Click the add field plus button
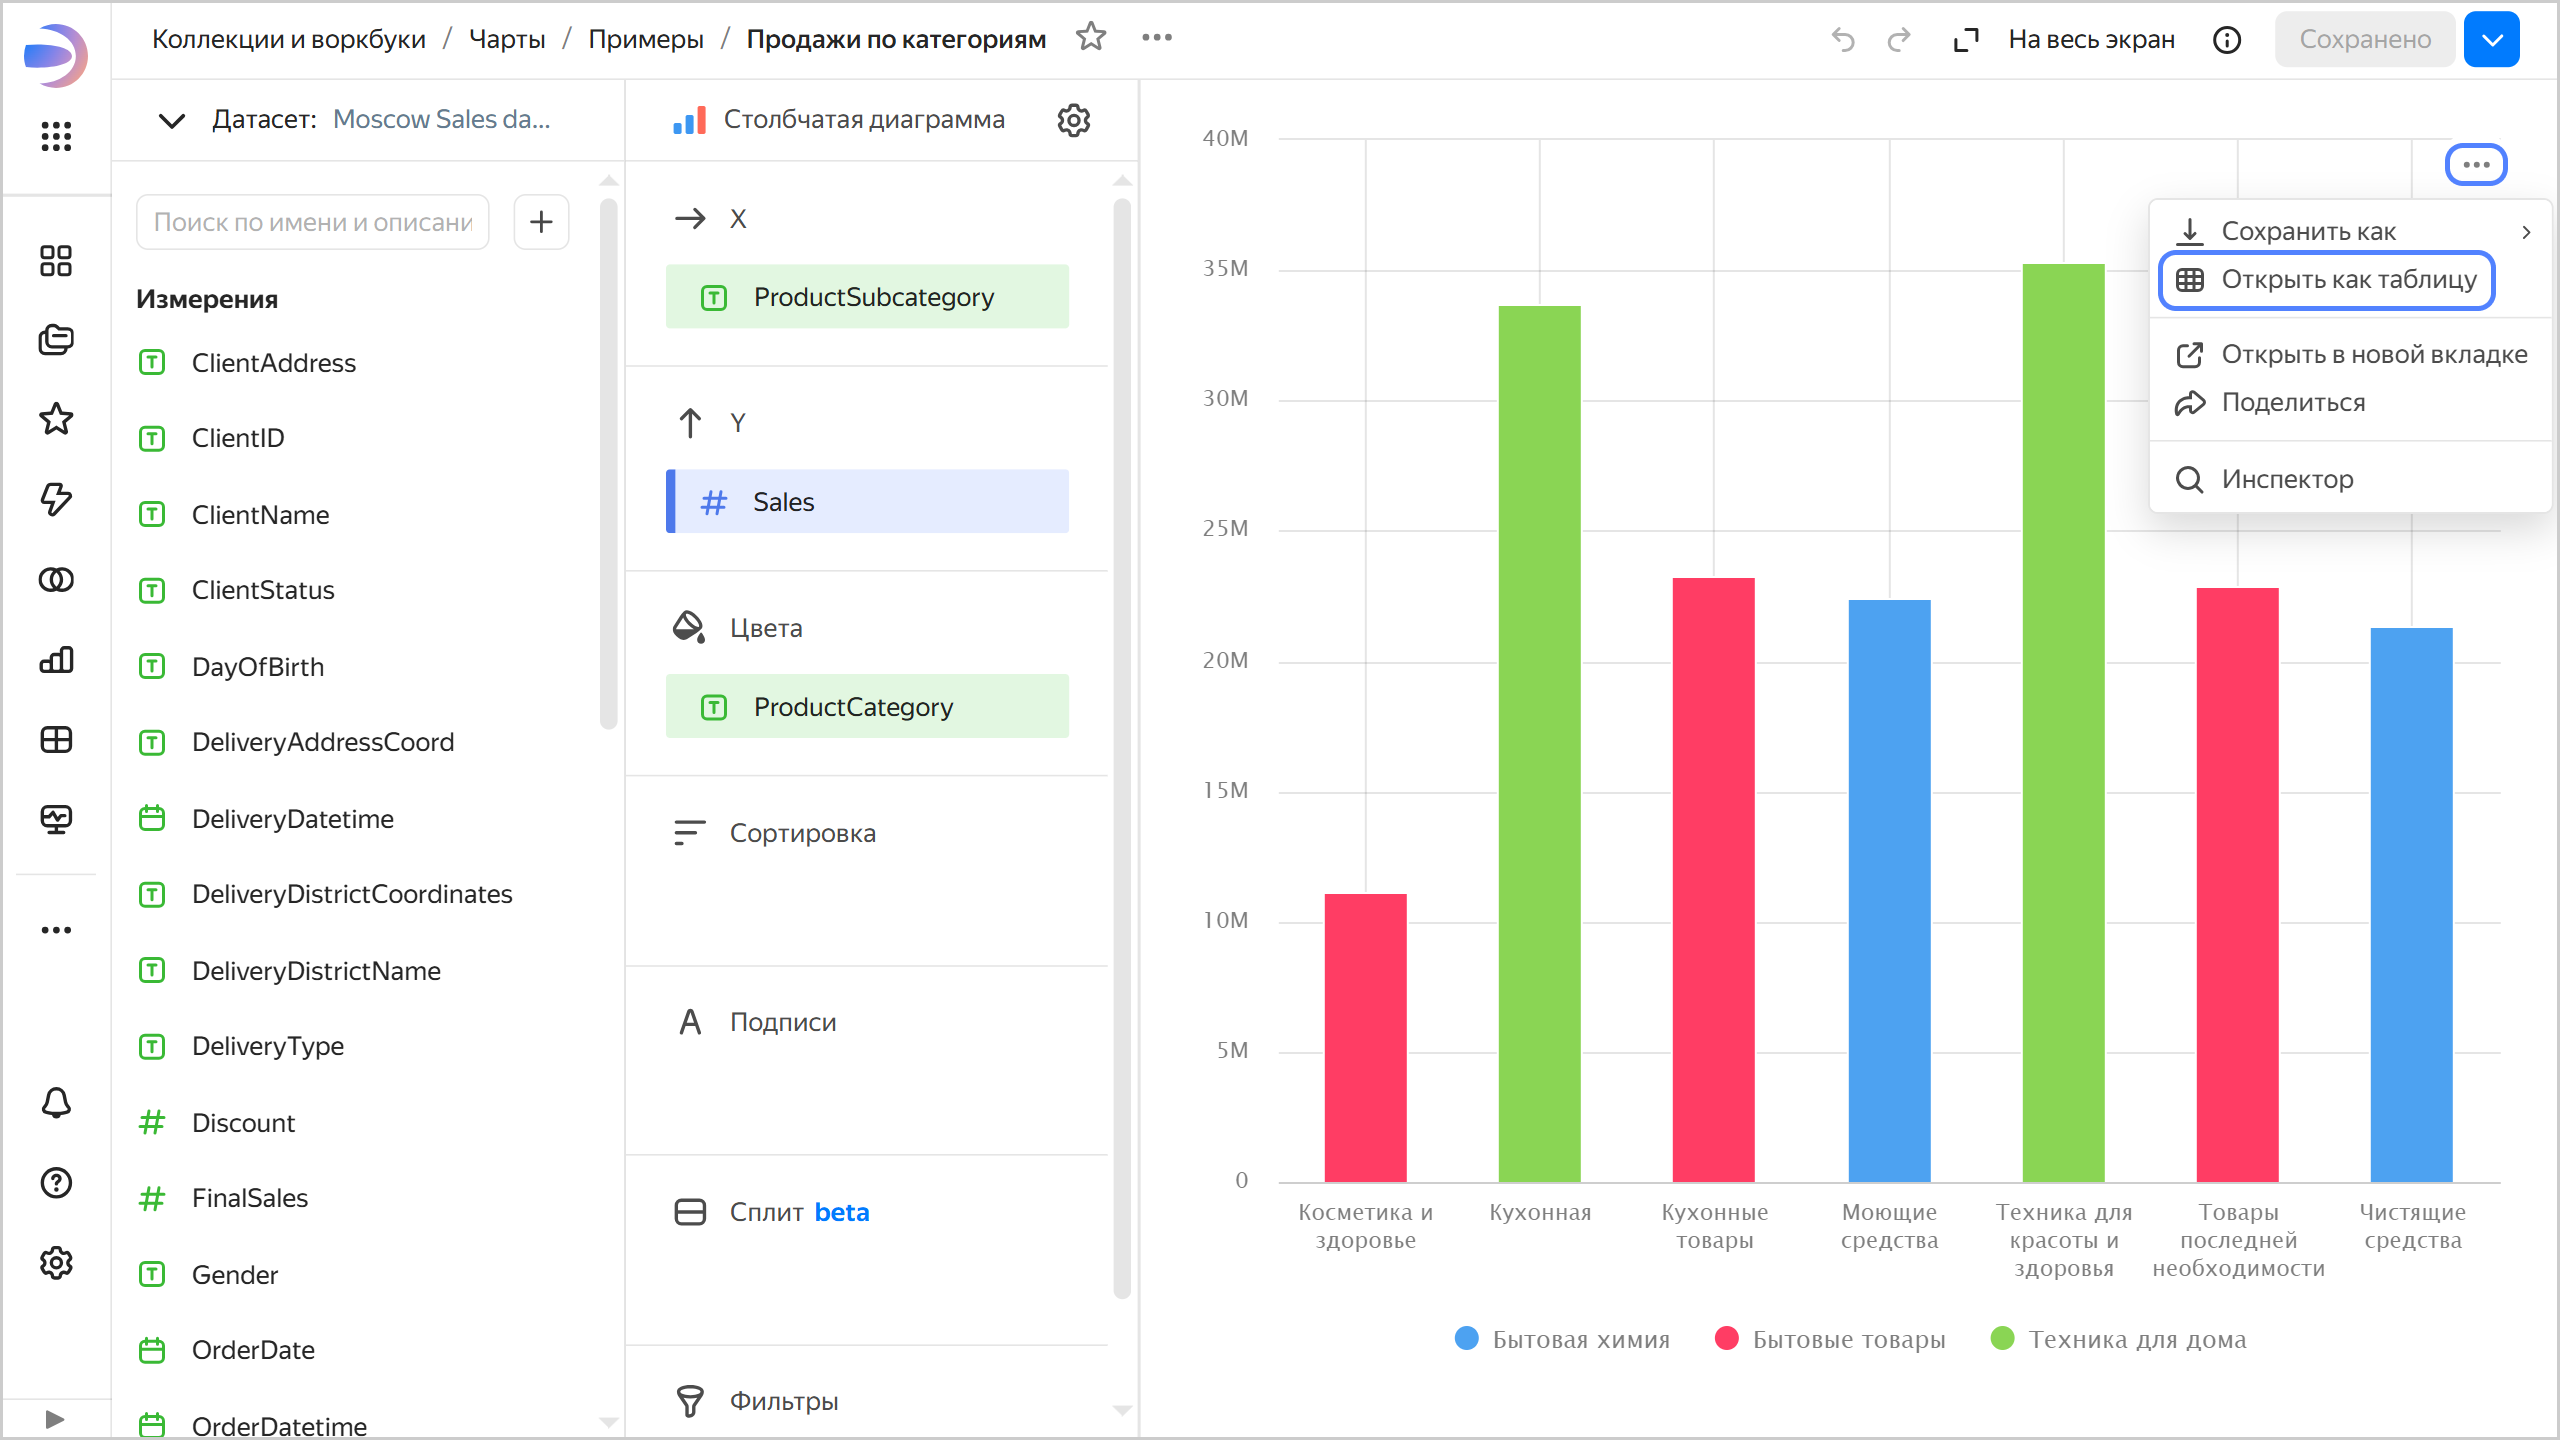This screenshot has width=2560, height=1440. [x=541, y=222]
